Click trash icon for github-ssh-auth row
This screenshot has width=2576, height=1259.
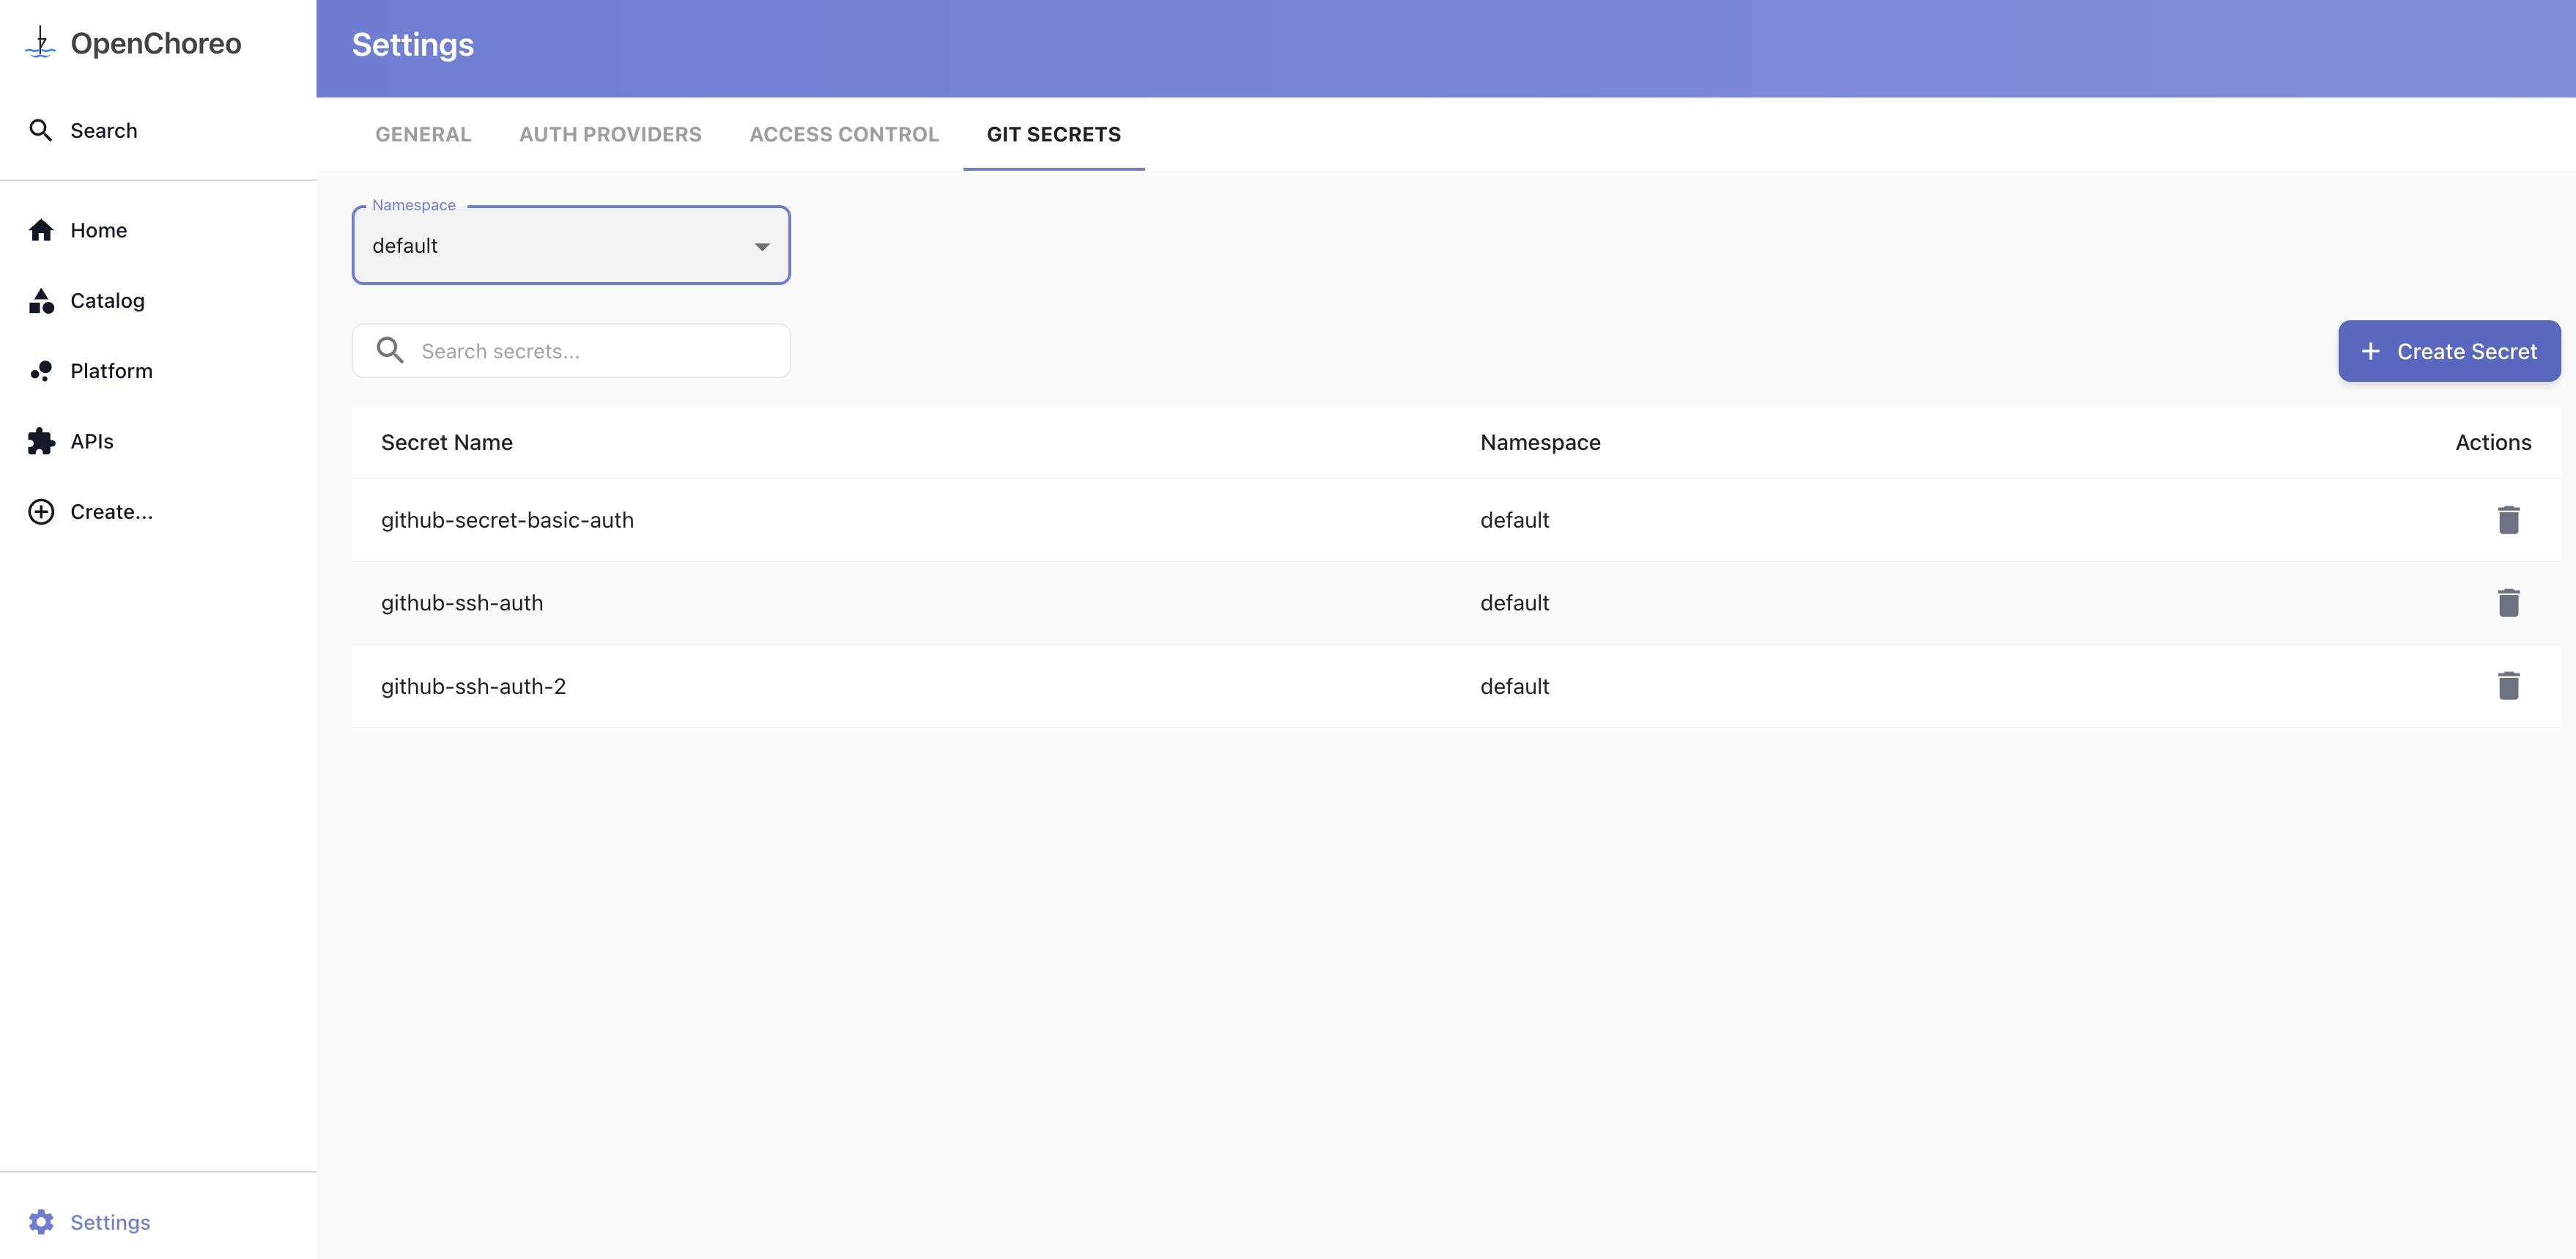coord(2507,603)
